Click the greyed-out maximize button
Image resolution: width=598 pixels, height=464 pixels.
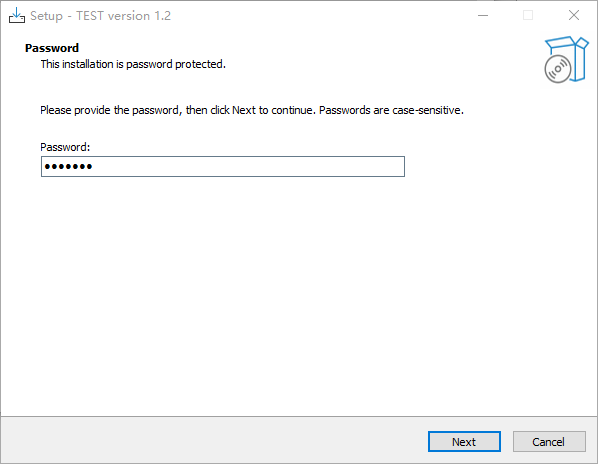click(528, 15)
